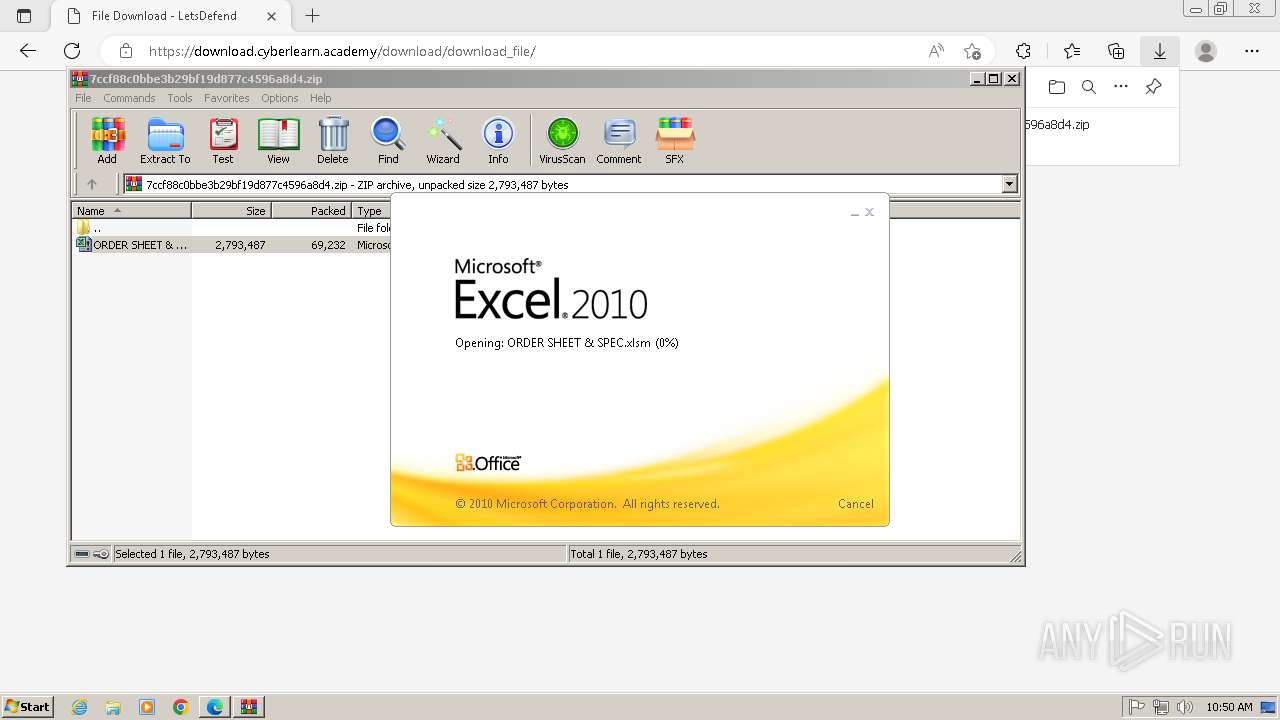
Task: Sort by the Name column header
Action: pos(131,210)
